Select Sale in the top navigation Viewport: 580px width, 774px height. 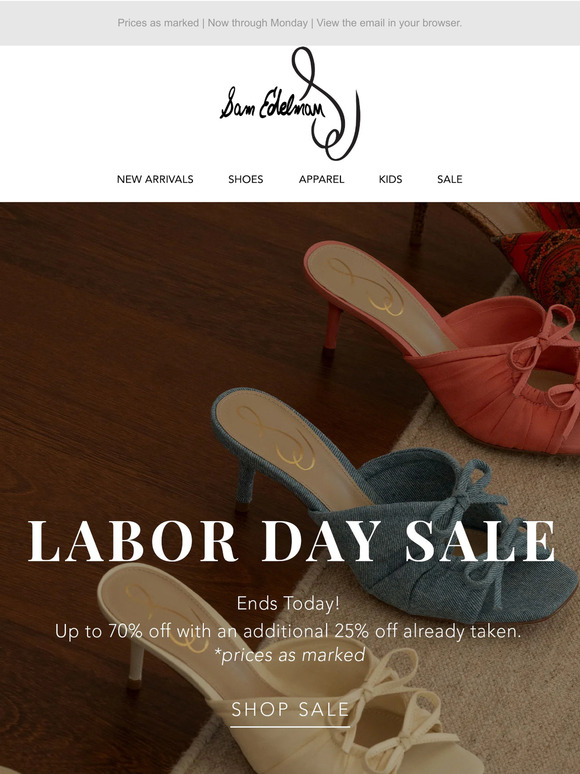pos(450,179)
